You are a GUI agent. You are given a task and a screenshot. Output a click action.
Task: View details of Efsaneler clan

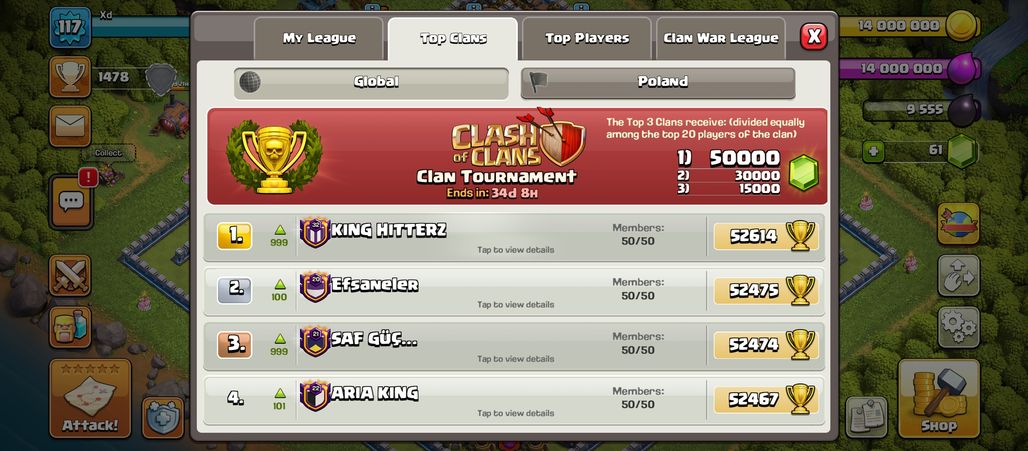(514, 290)
